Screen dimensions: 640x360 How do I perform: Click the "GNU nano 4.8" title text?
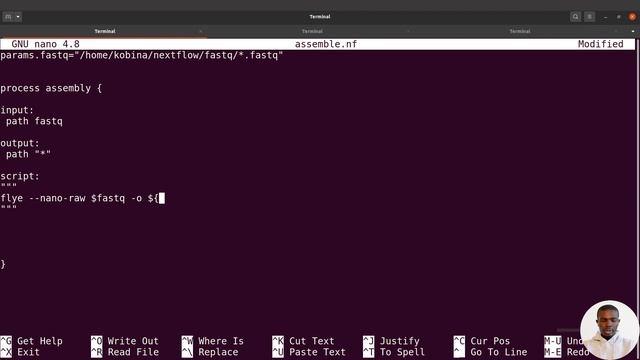45,44
